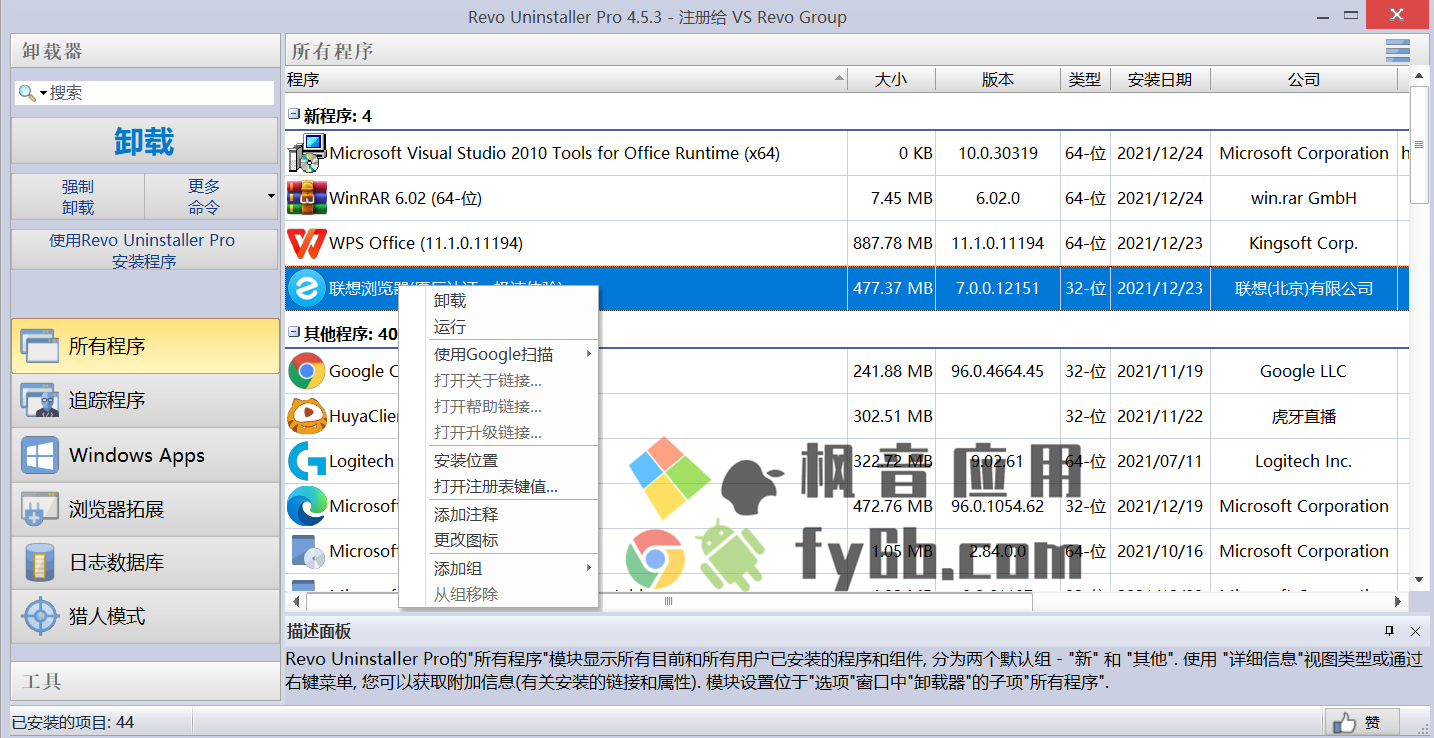
Task: Click the 猎人模式 crosshair icon
Action: 40,616
